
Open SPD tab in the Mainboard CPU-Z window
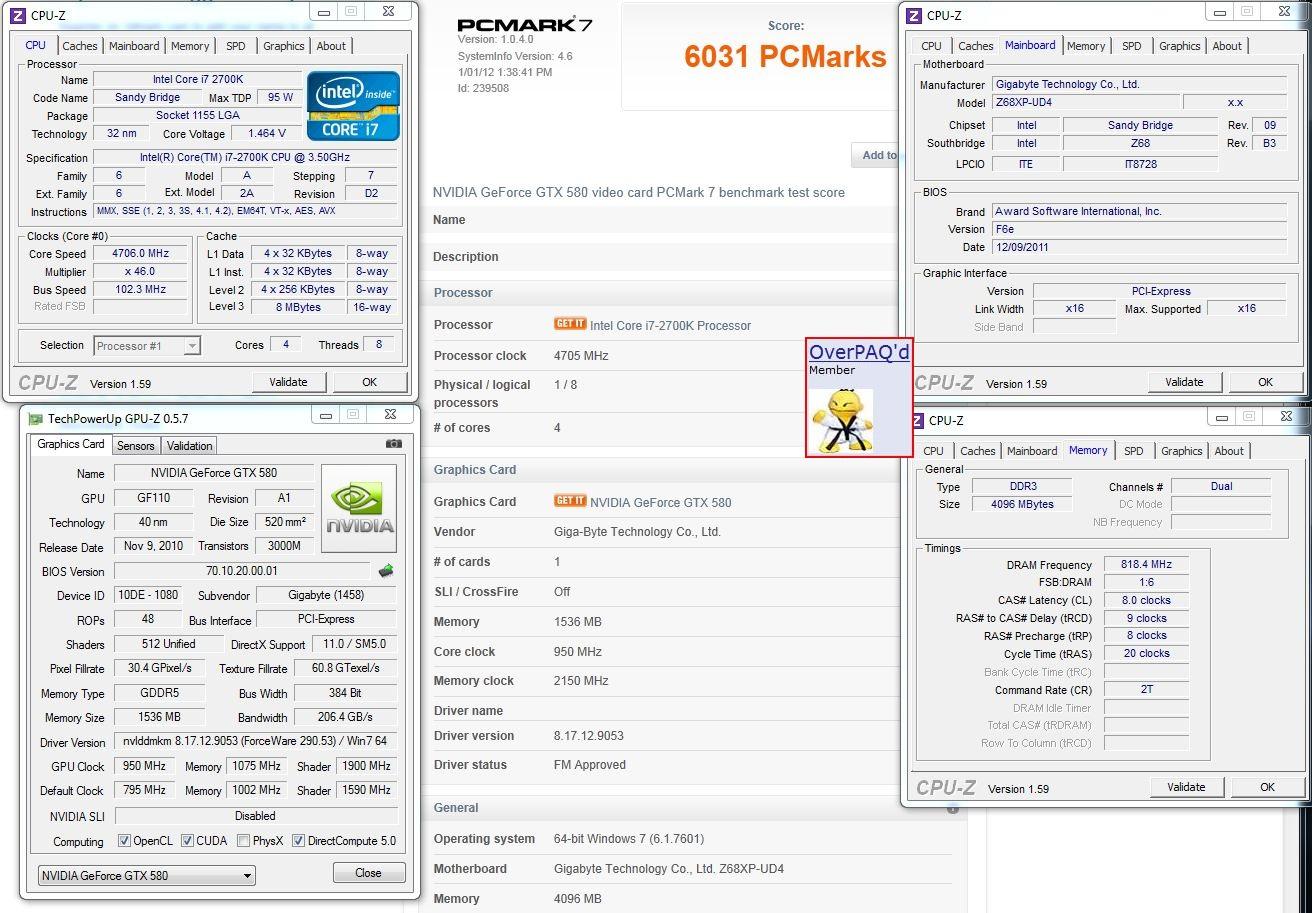(x=1131, y=46)
